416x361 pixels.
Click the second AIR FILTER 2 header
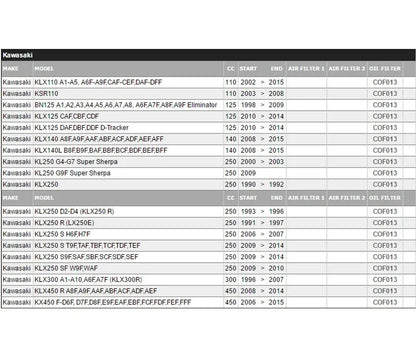click(347, 198)
